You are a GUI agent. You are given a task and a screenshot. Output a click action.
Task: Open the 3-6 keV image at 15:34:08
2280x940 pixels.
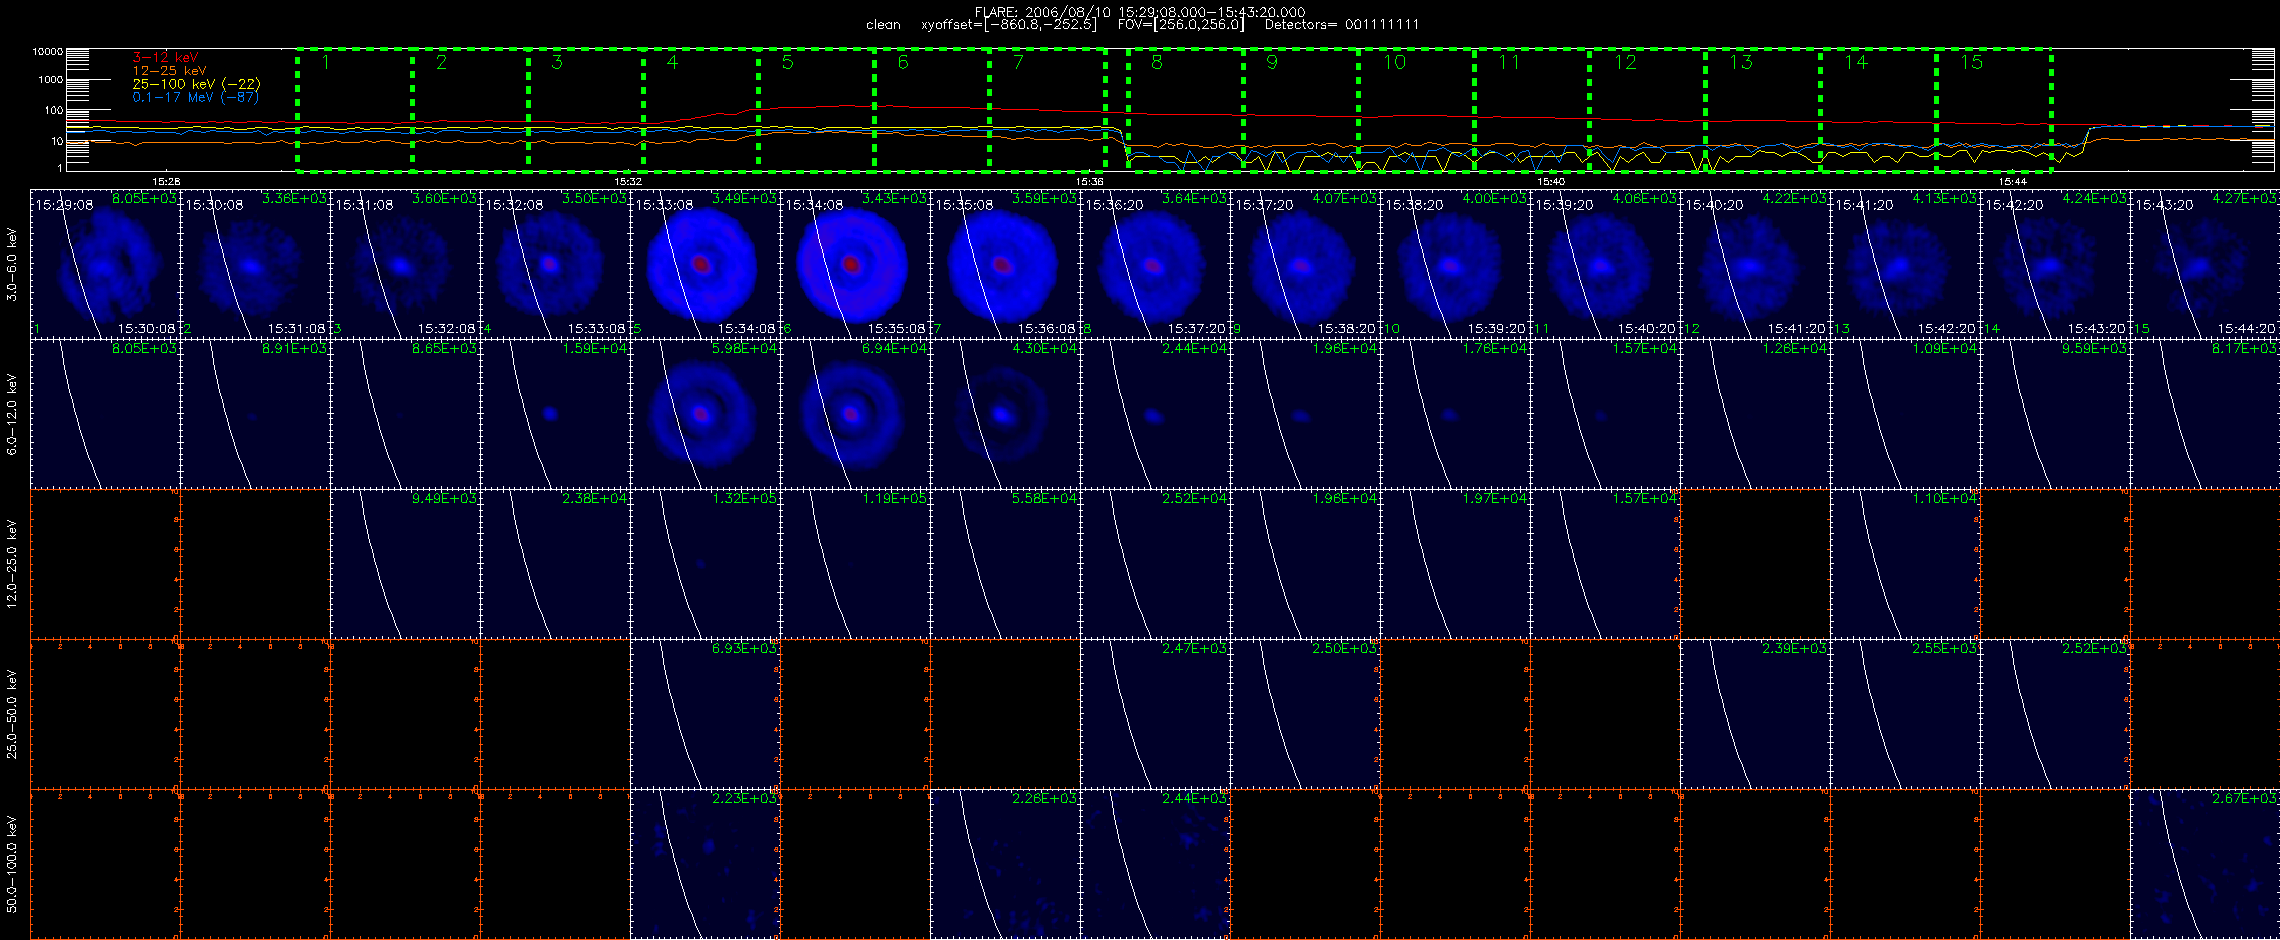click(856, 264)
